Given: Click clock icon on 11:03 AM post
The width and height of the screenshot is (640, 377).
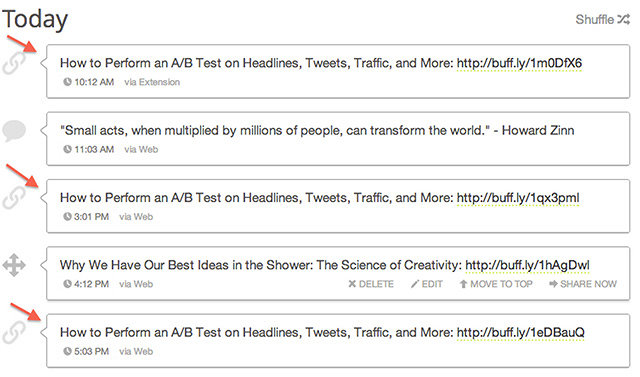Looking at the screenshot, I should pyautogui.click(x=67, y=149).
